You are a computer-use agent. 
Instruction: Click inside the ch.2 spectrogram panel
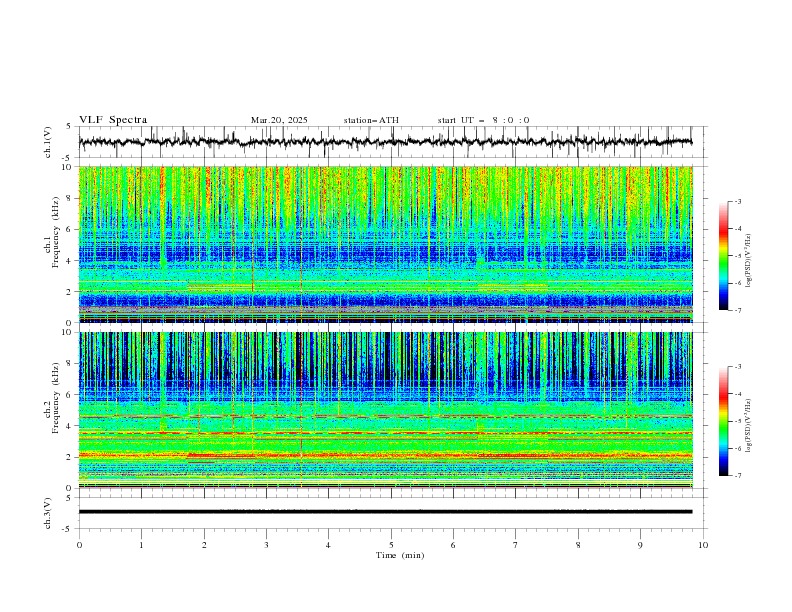(385, 410)
